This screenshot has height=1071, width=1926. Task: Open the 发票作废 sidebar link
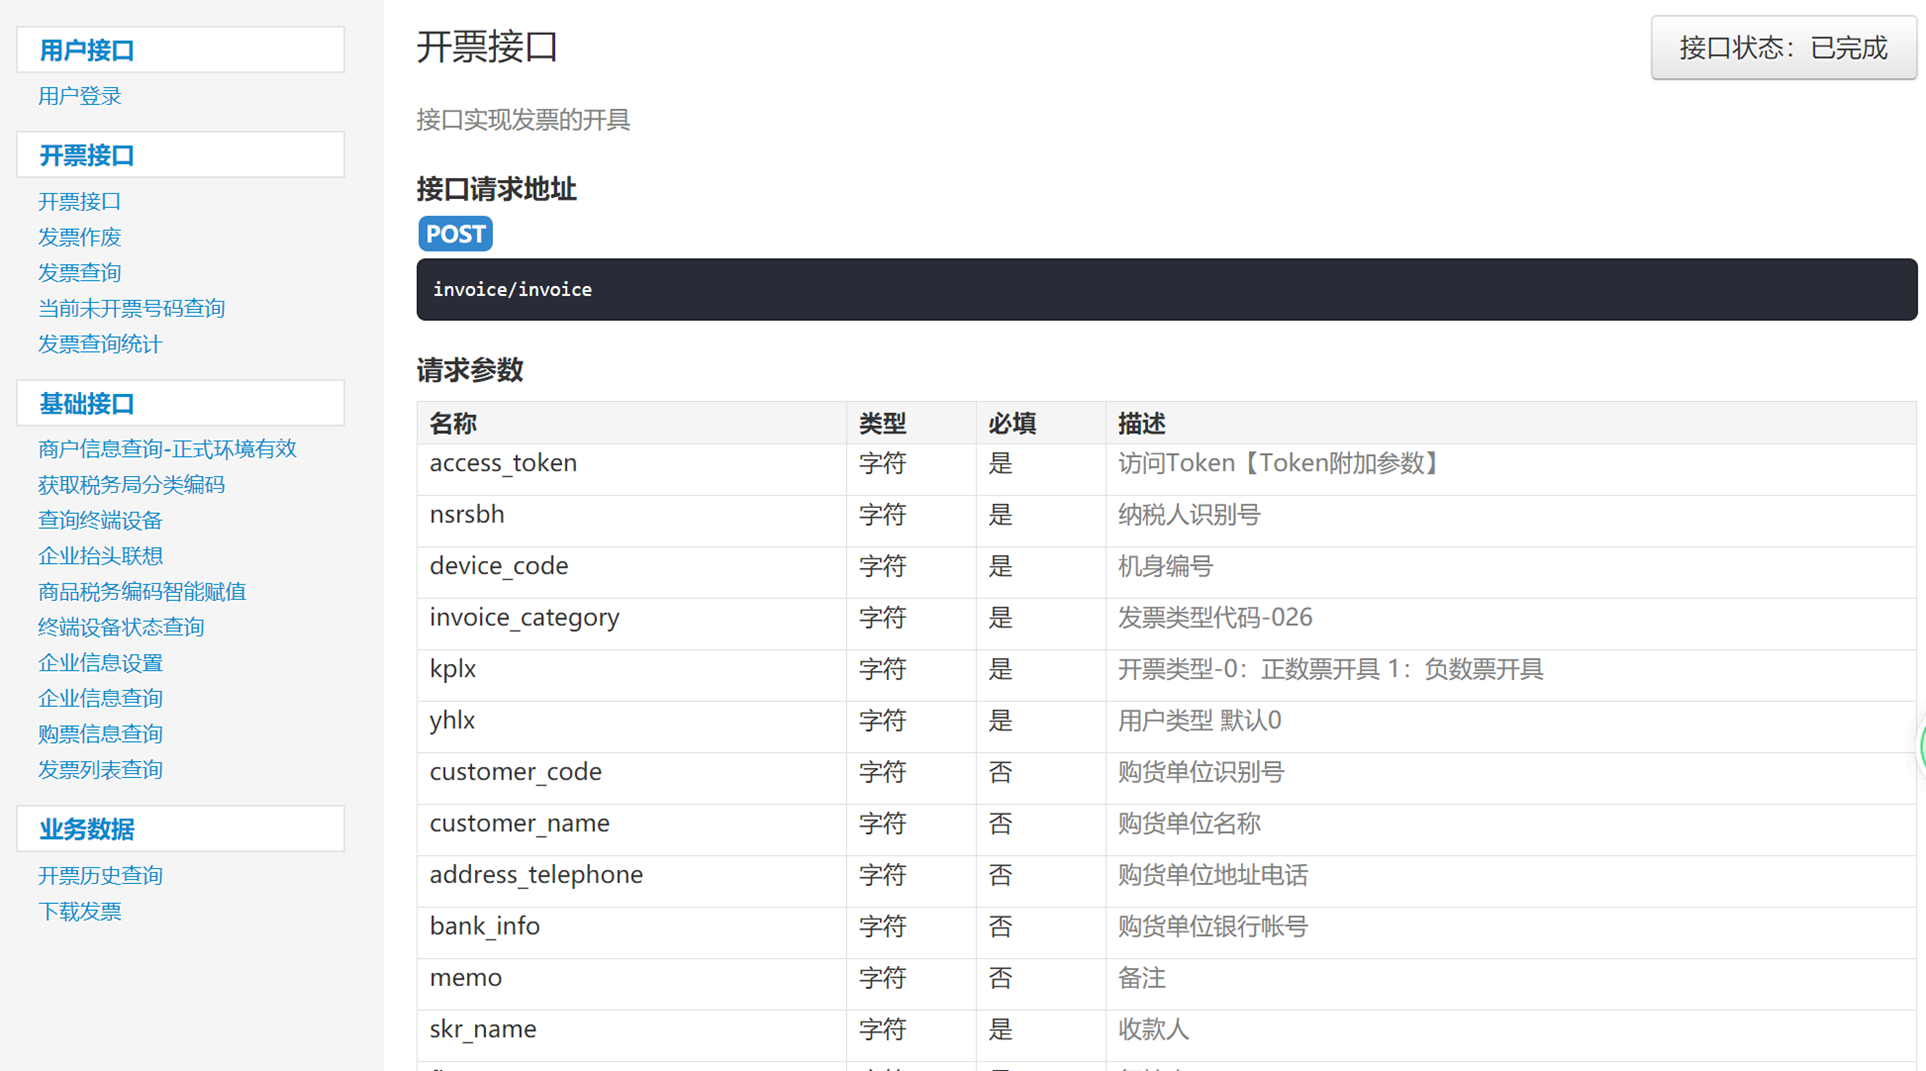tap(80, 237)
